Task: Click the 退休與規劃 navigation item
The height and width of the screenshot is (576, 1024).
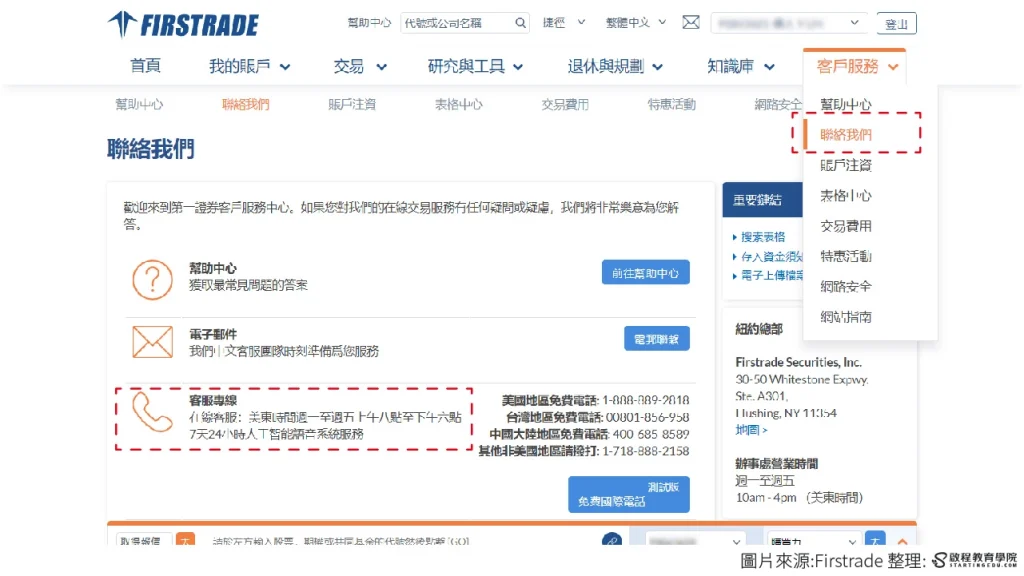Action: (605, 66)
